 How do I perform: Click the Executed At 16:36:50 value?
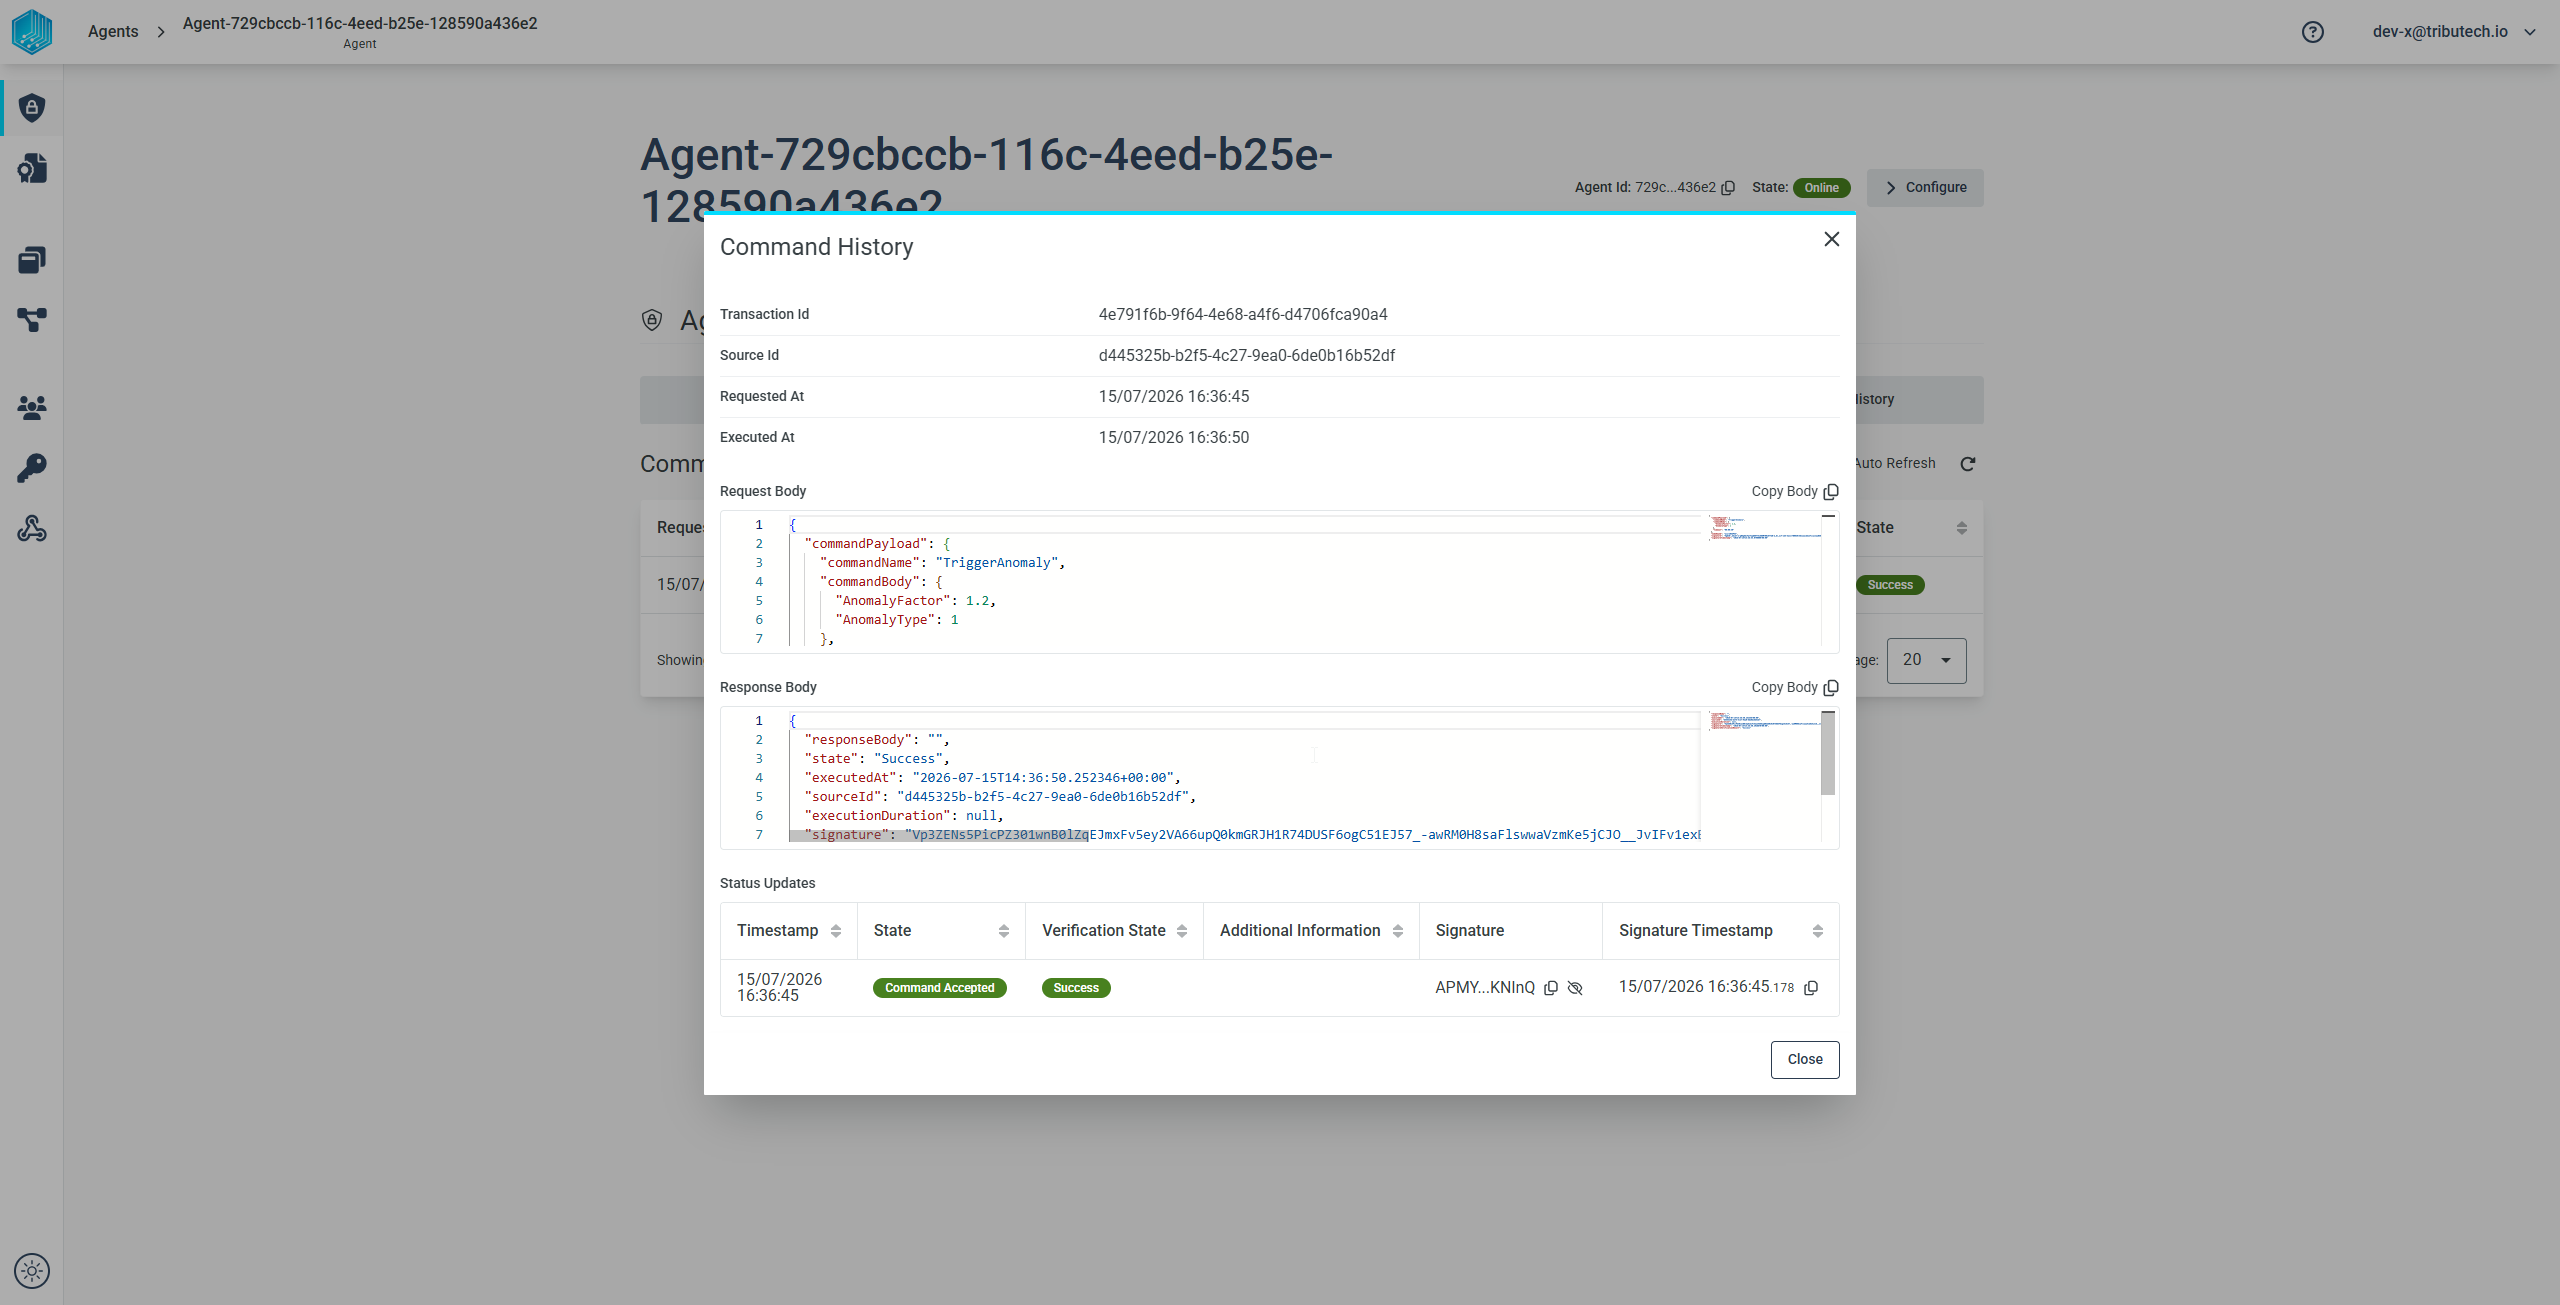pos(1173,437)
